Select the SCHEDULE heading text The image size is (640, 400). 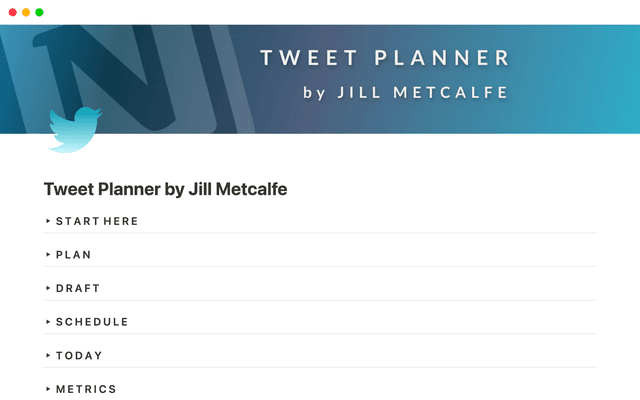(92, 322)
